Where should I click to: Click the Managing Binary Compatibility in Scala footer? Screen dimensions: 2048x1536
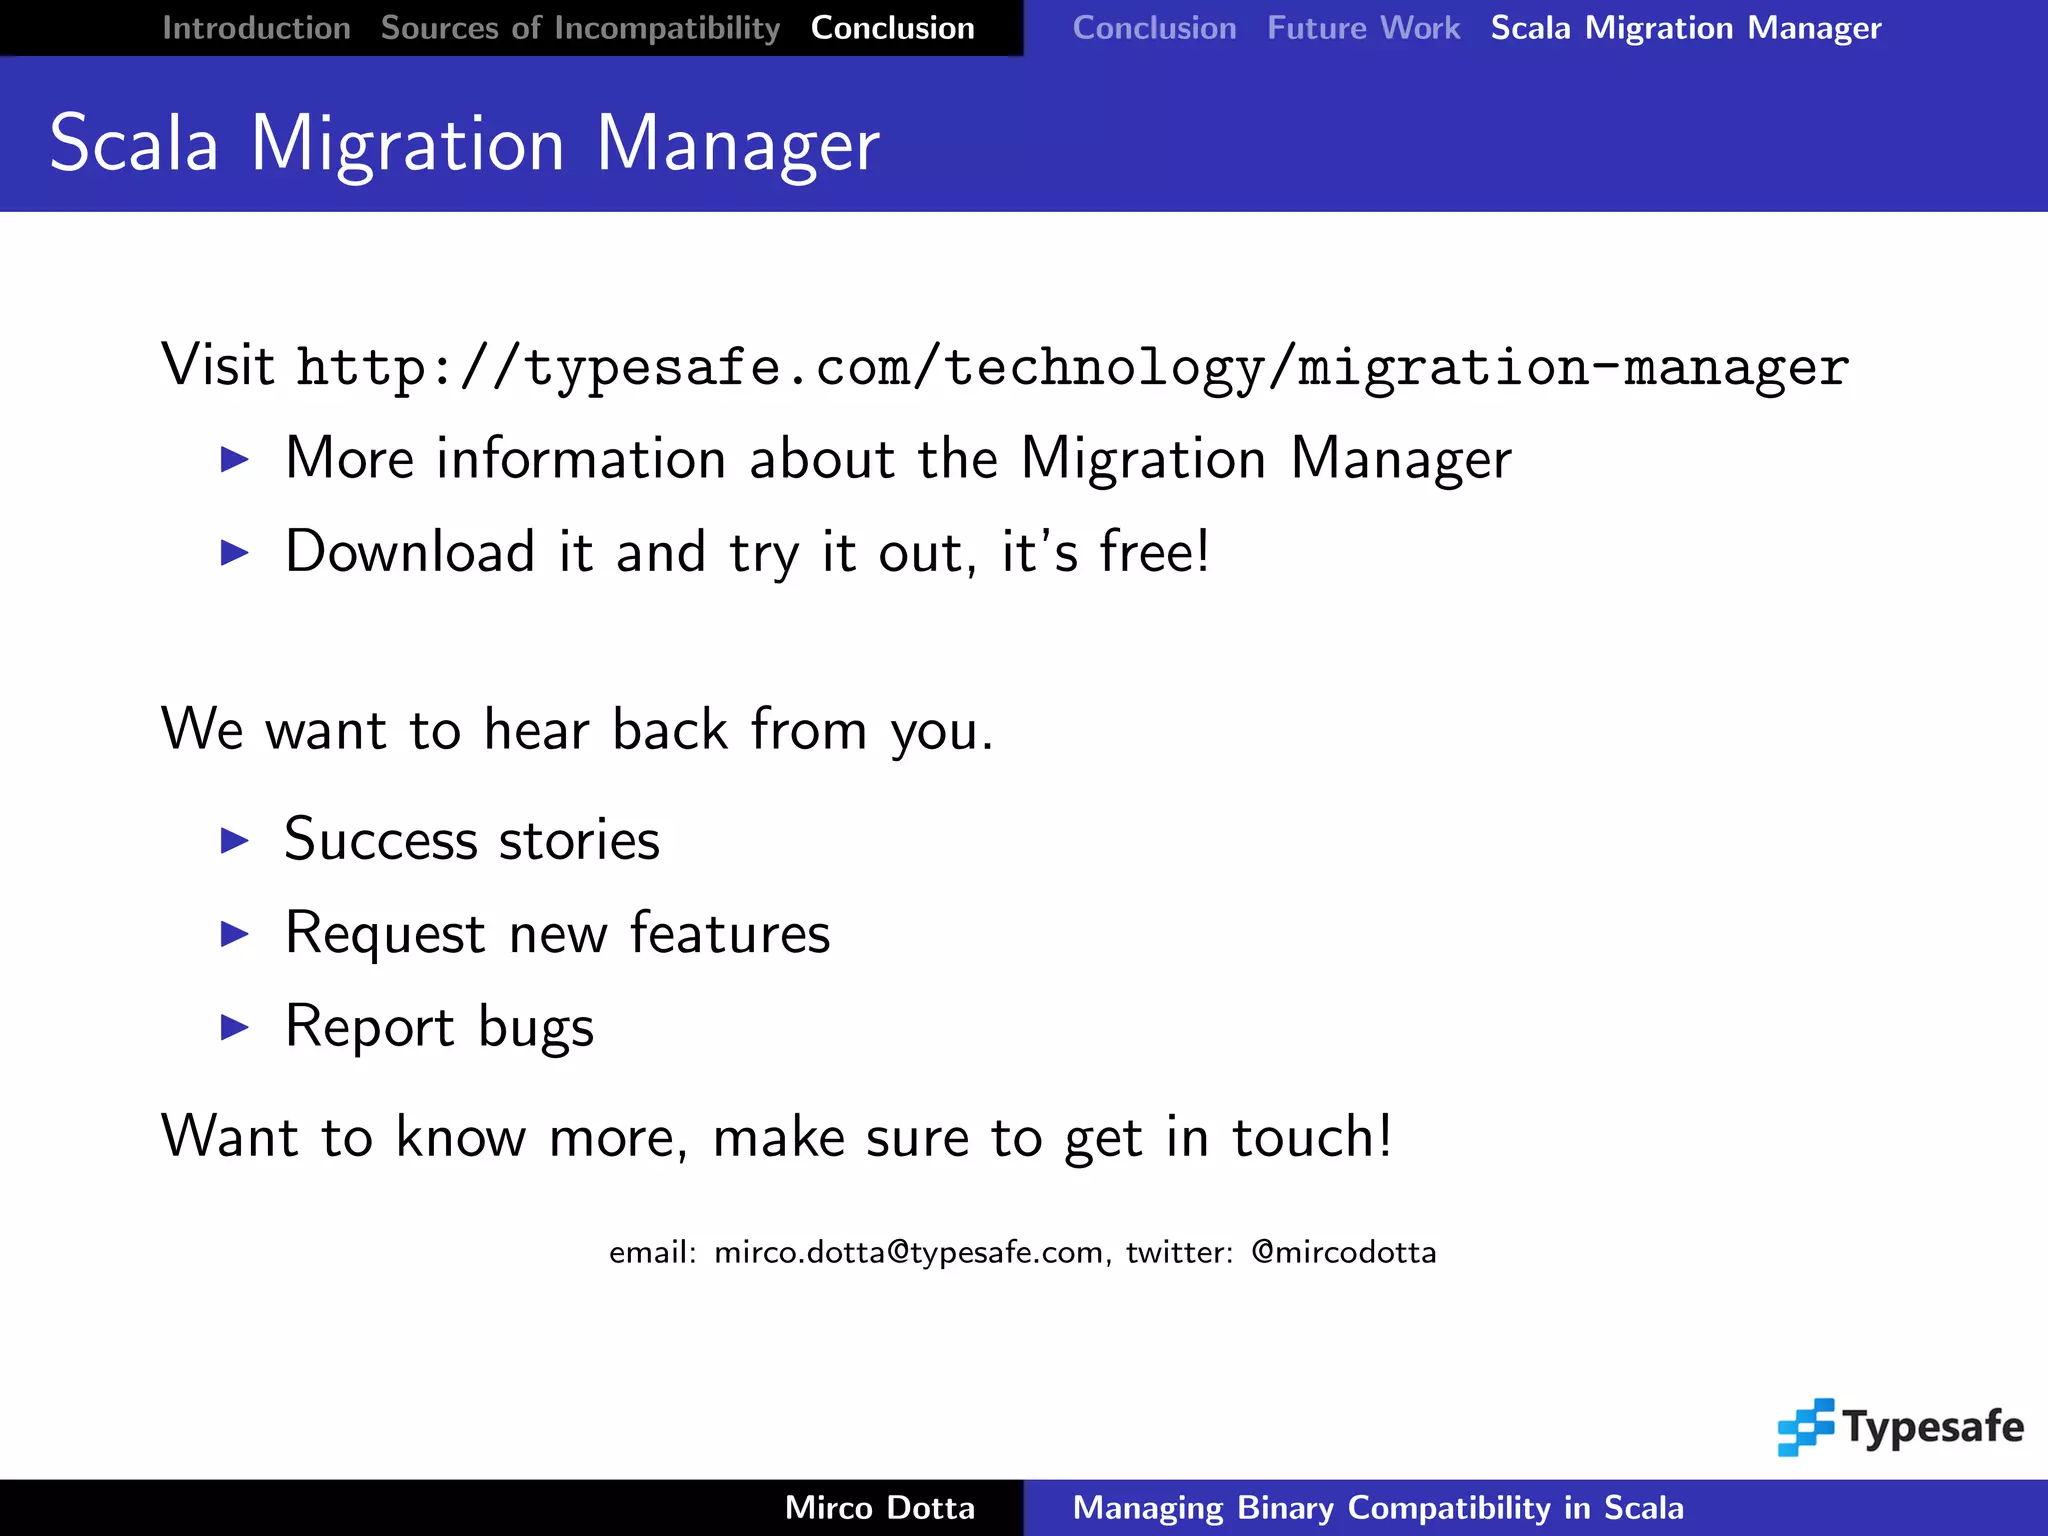(1378, 1508)
